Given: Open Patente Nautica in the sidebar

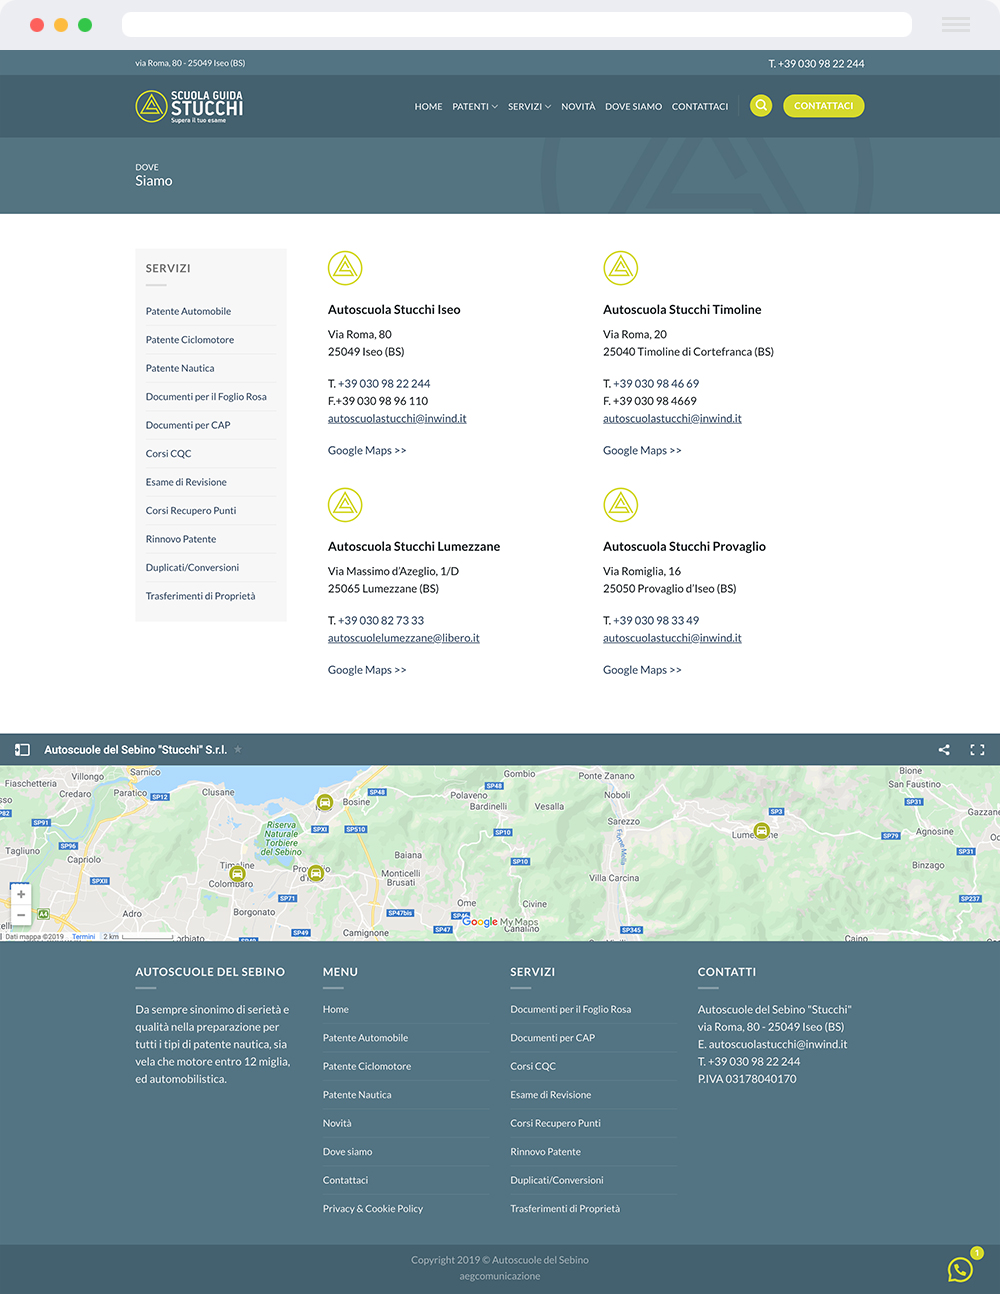Looking at the screenshot, I should (180, 368).
